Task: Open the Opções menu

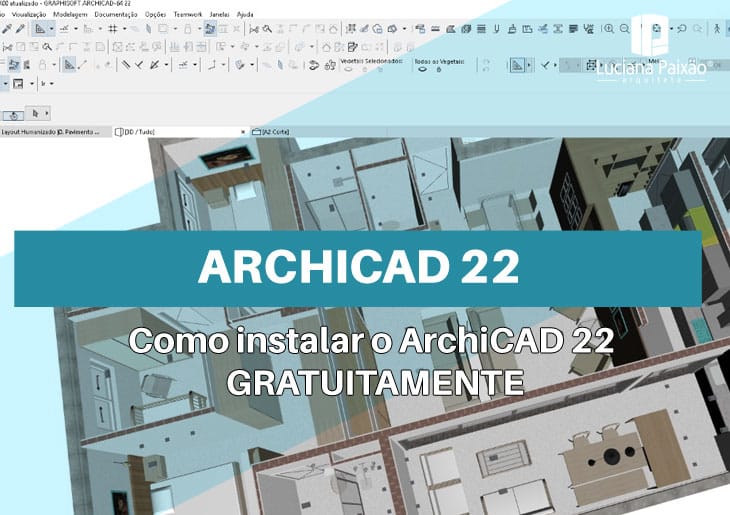Action: 155,14
